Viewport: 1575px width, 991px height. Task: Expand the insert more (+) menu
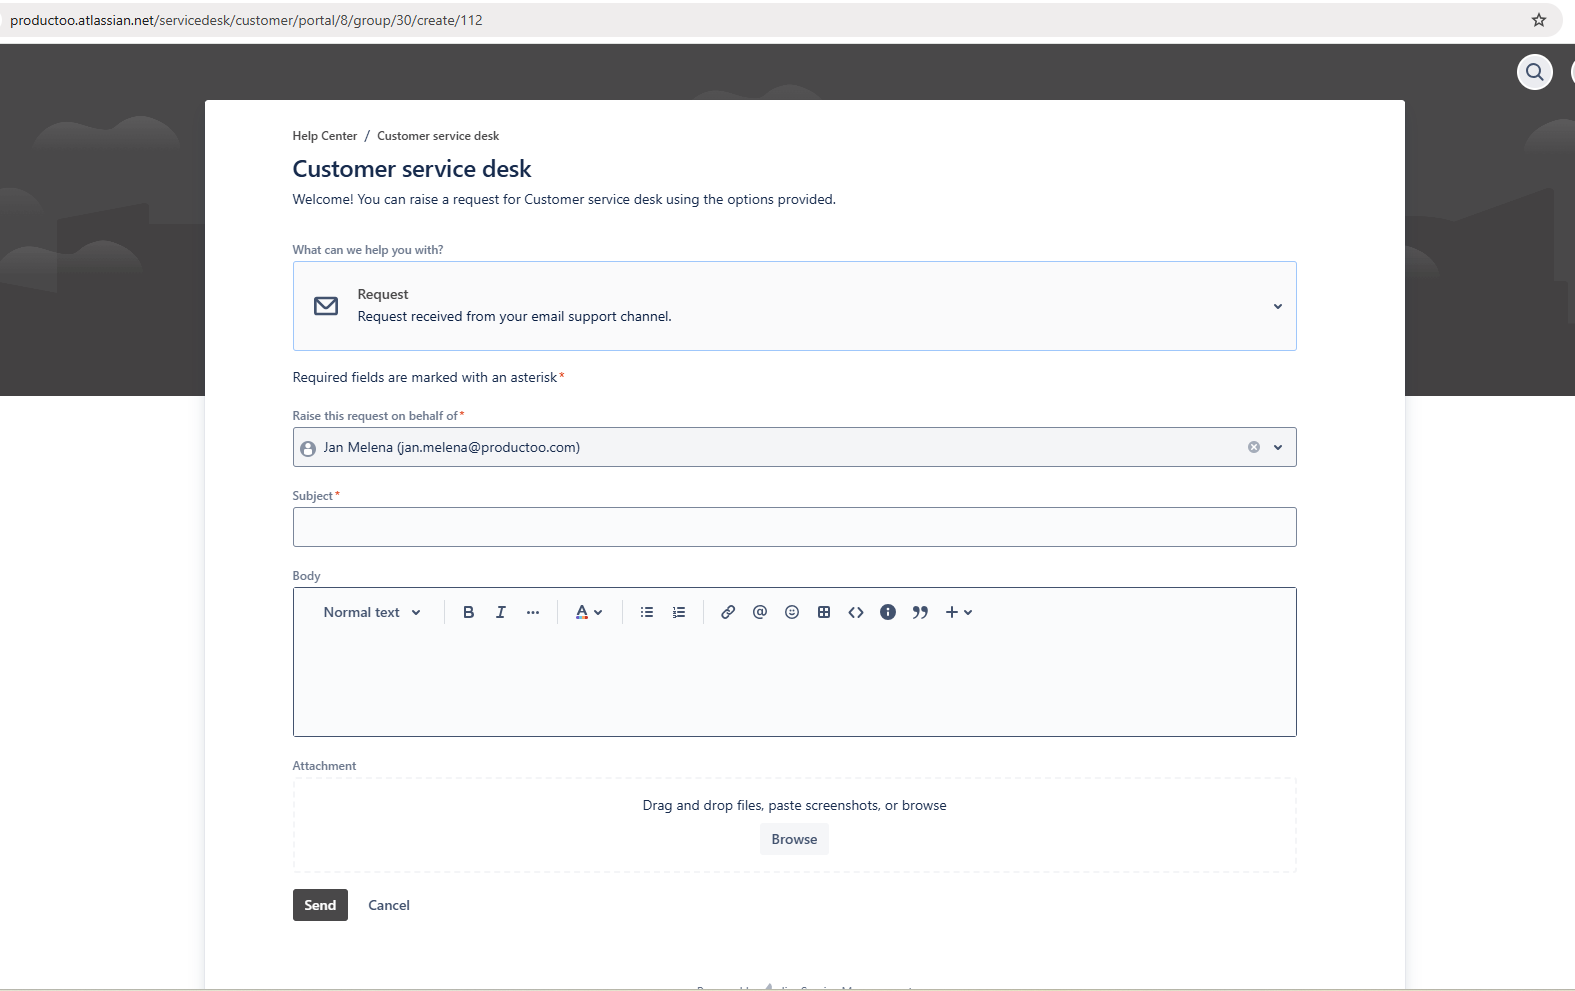958,612
